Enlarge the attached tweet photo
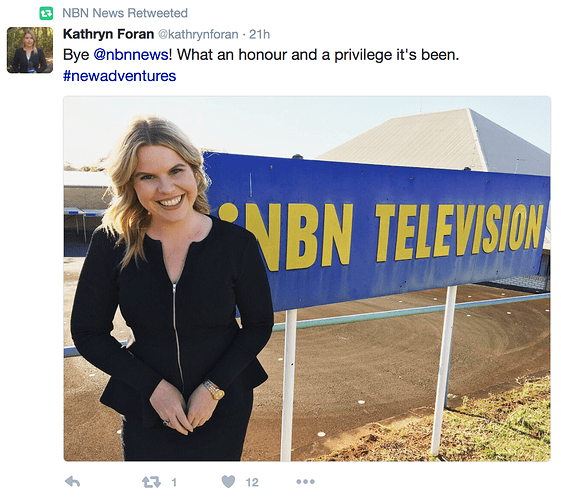The height and width of the screenshot is (500, 561). pos(307,279)
